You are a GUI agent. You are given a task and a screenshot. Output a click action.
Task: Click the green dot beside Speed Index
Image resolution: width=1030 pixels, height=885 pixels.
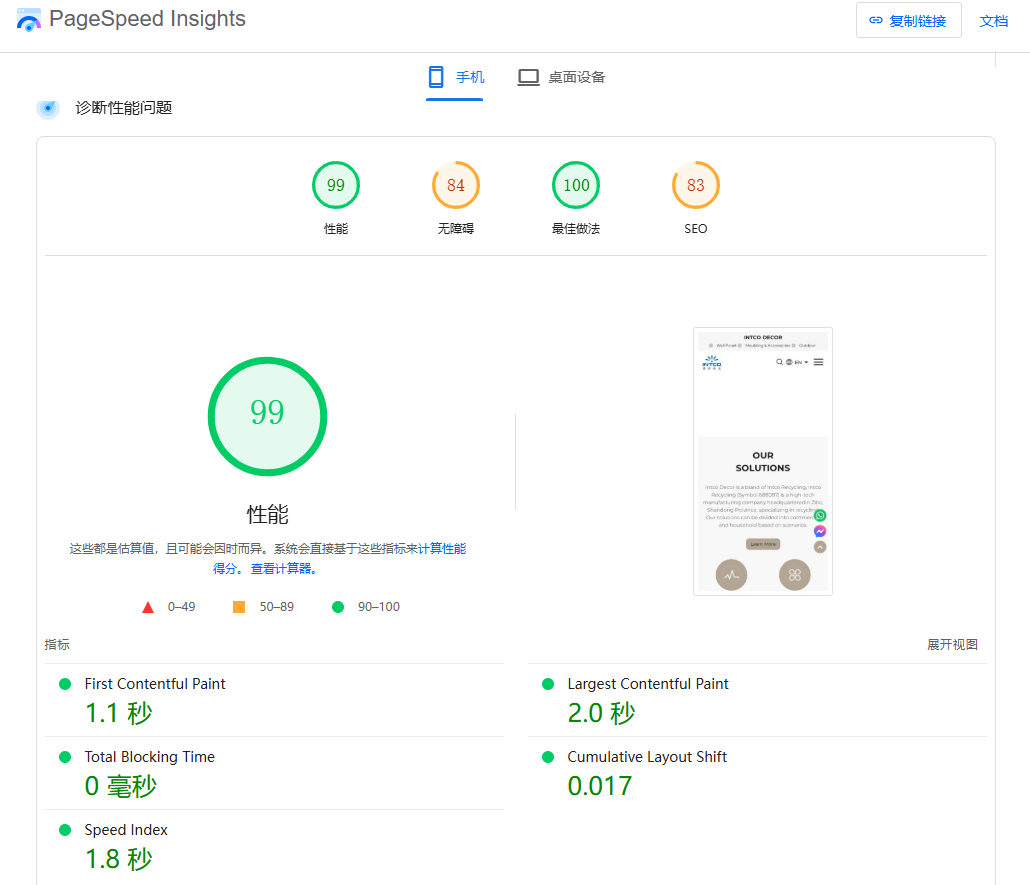[x=65, y=830]
